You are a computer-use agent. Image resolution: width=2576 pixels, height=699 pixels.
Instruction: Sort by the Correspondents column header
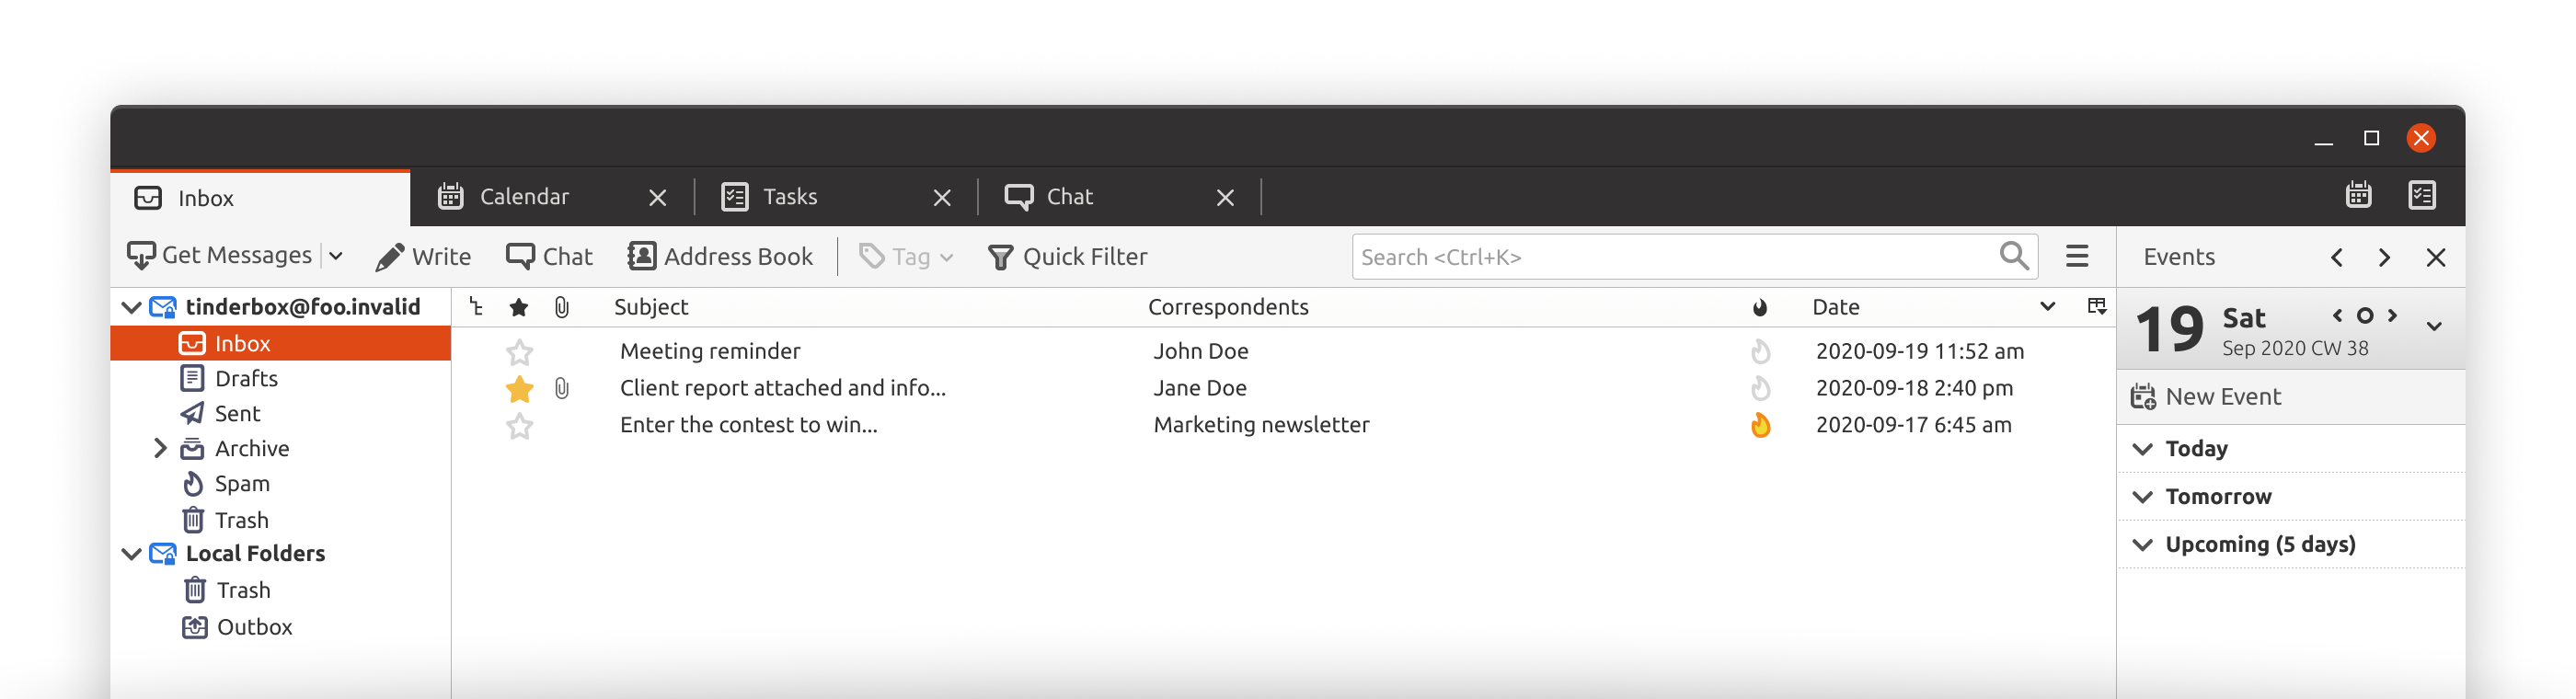[1228, 307]
